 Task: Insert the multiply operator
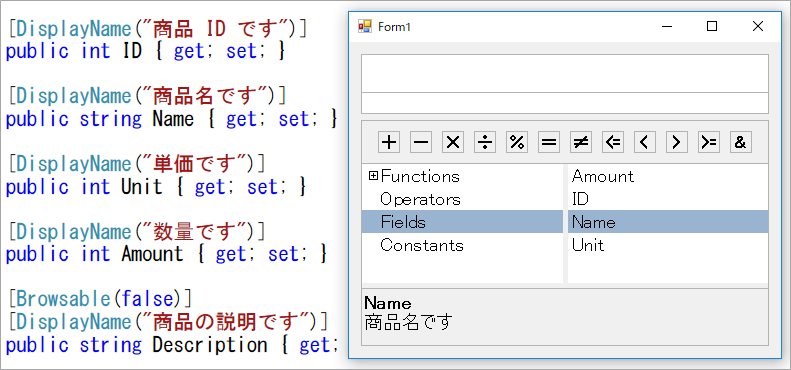(x=453, y=142)
